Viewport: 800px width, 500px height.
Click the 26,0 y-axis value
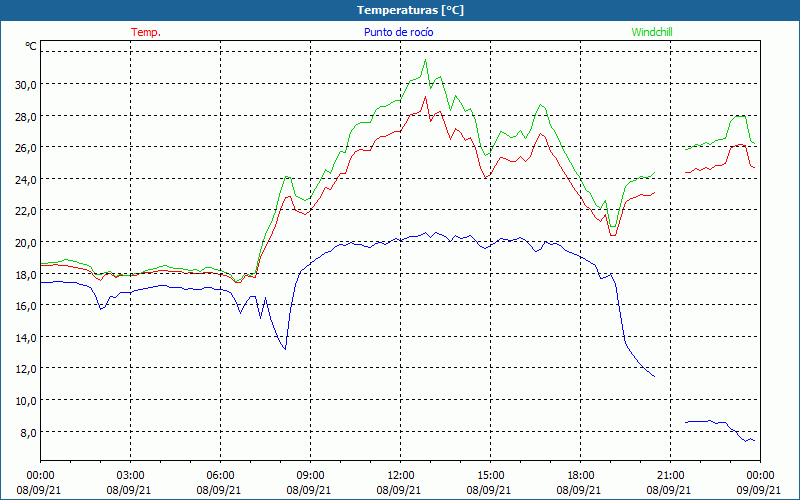point(26,148)
